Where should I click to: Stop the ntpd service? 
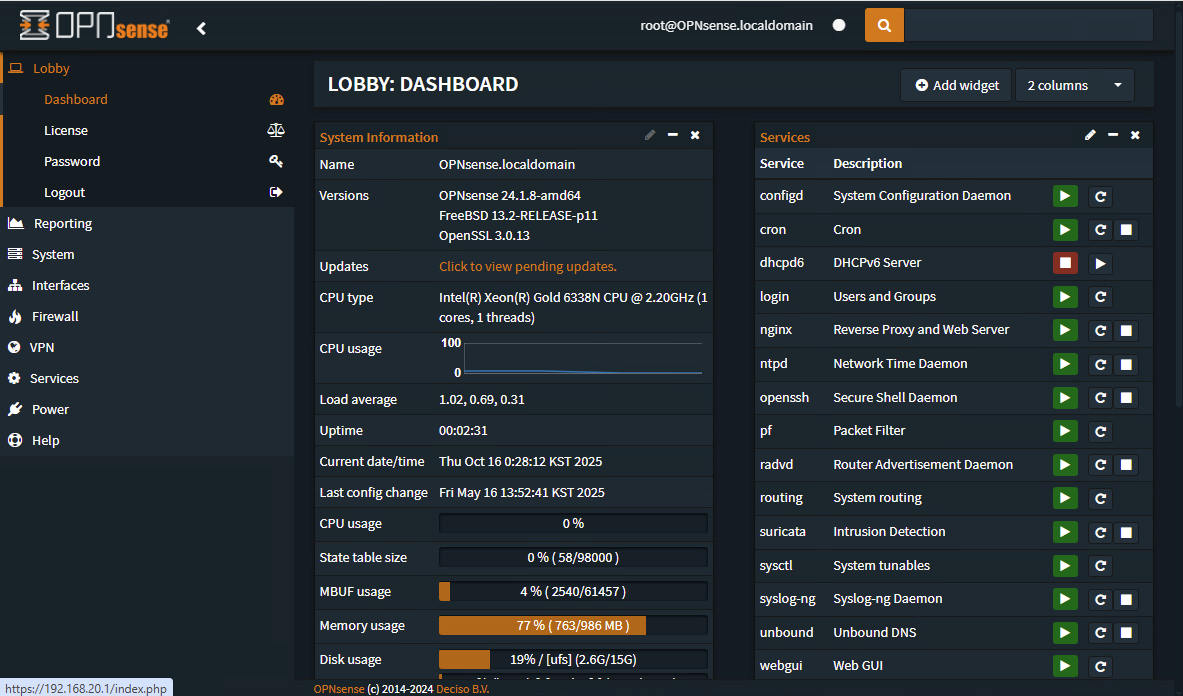[1126, 364]
